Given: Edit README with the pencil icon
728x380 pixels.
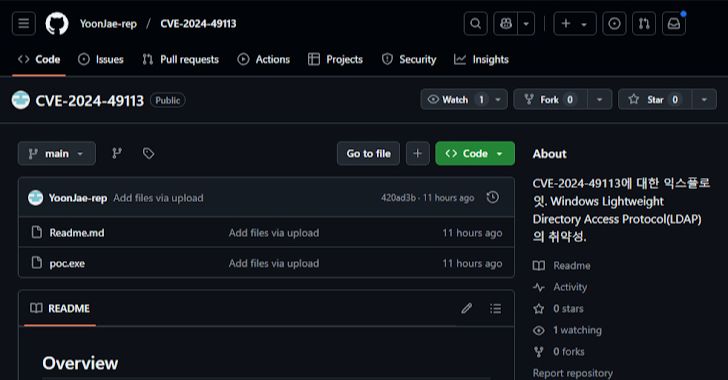Looking at the screenshot, I should [x=467, y=308].
